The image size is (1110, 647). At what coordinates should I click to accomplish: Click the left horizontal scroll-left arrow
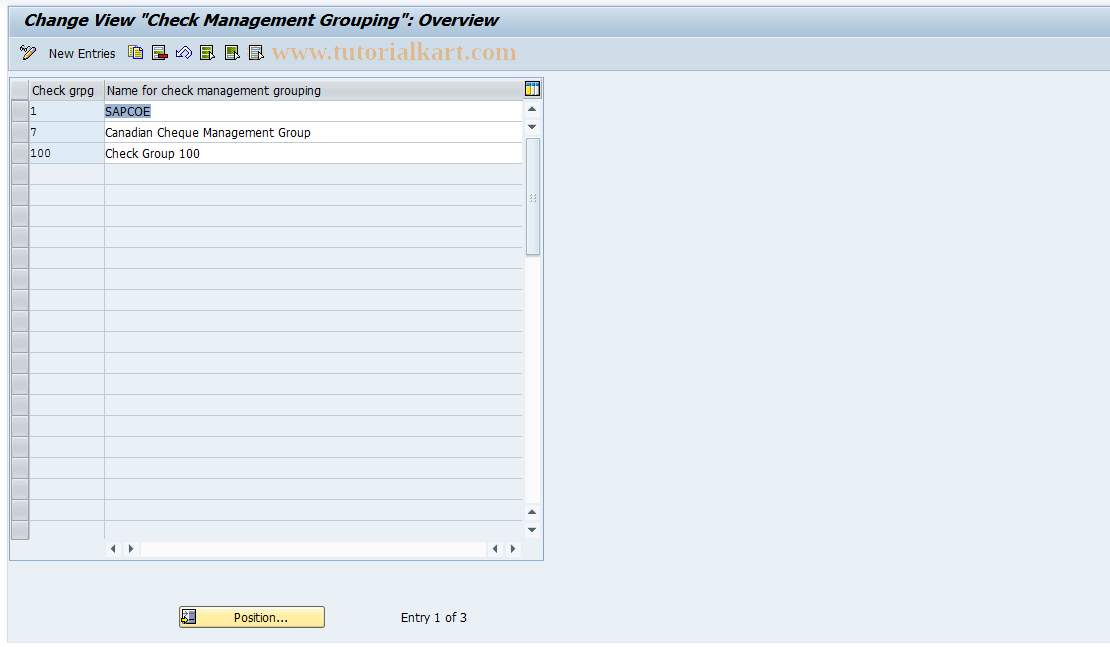pos(113,549)
